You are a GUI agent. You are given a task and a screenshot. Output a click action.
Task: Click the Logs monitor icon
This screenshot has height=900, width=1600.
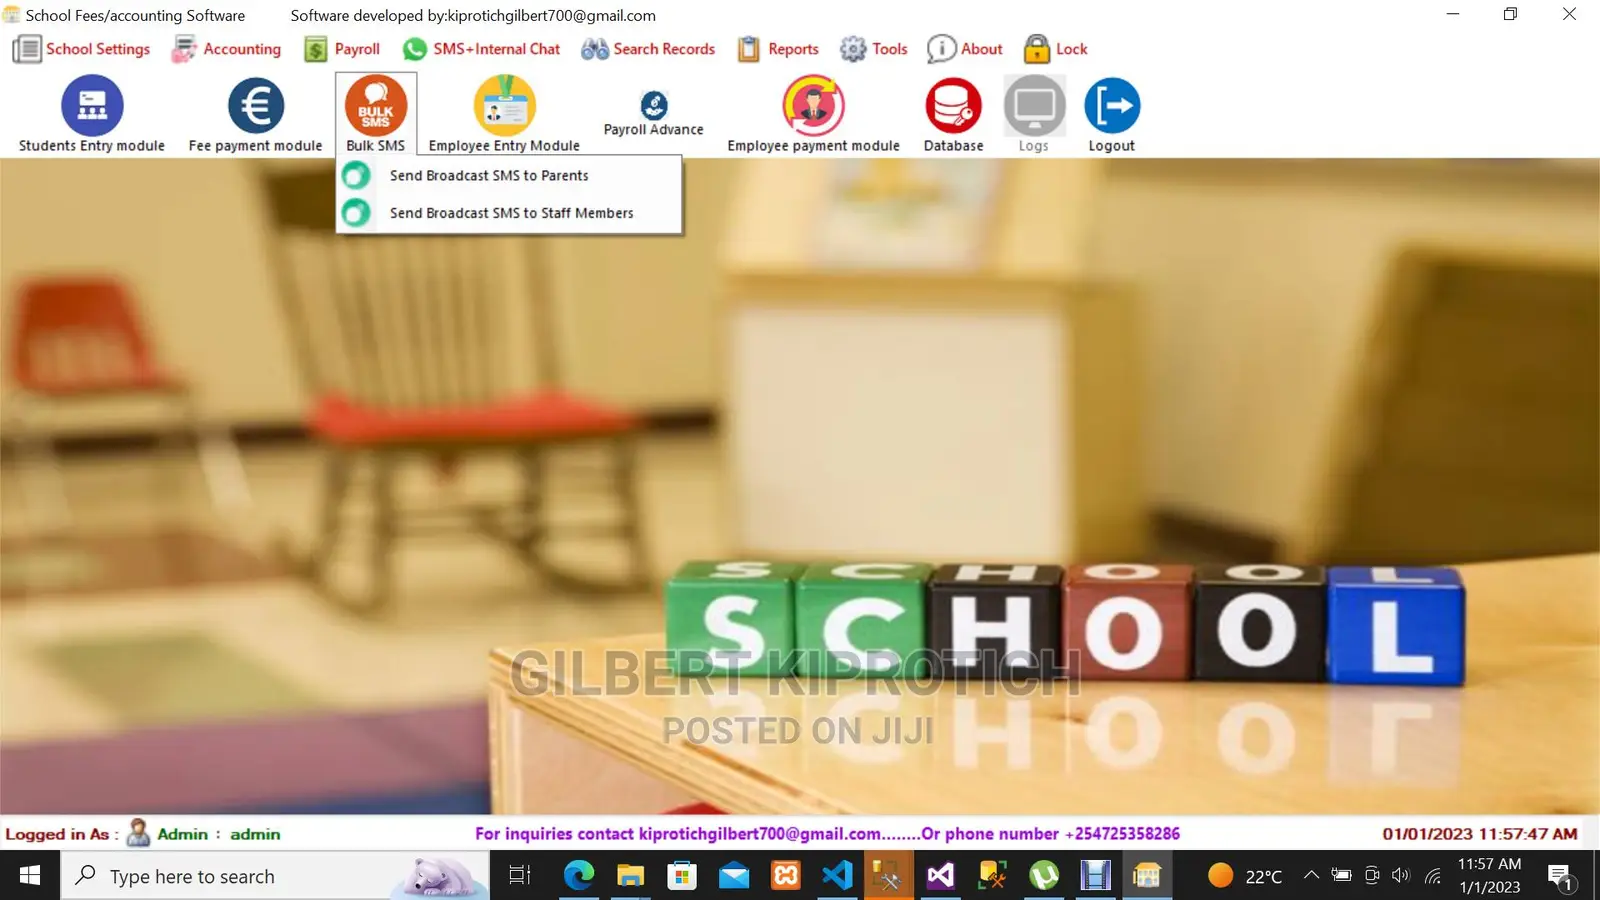[x=1034, y=105]
